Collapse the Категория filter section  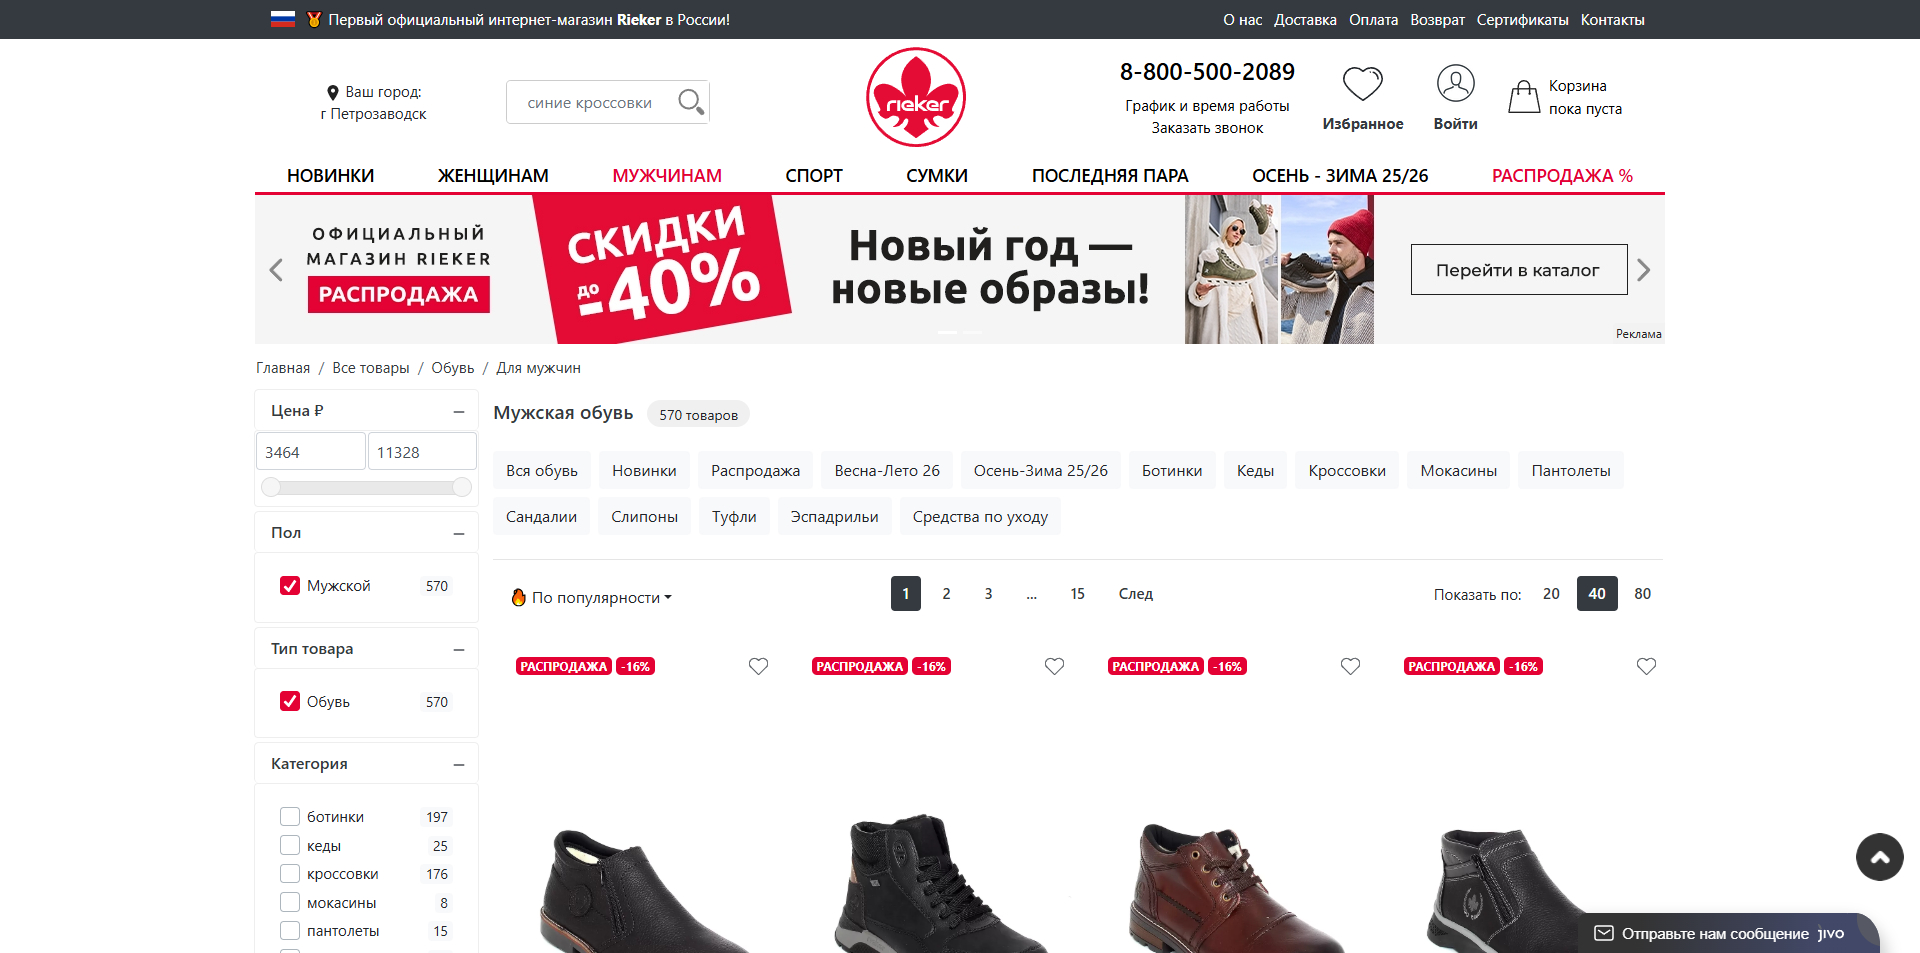(459, 764)
